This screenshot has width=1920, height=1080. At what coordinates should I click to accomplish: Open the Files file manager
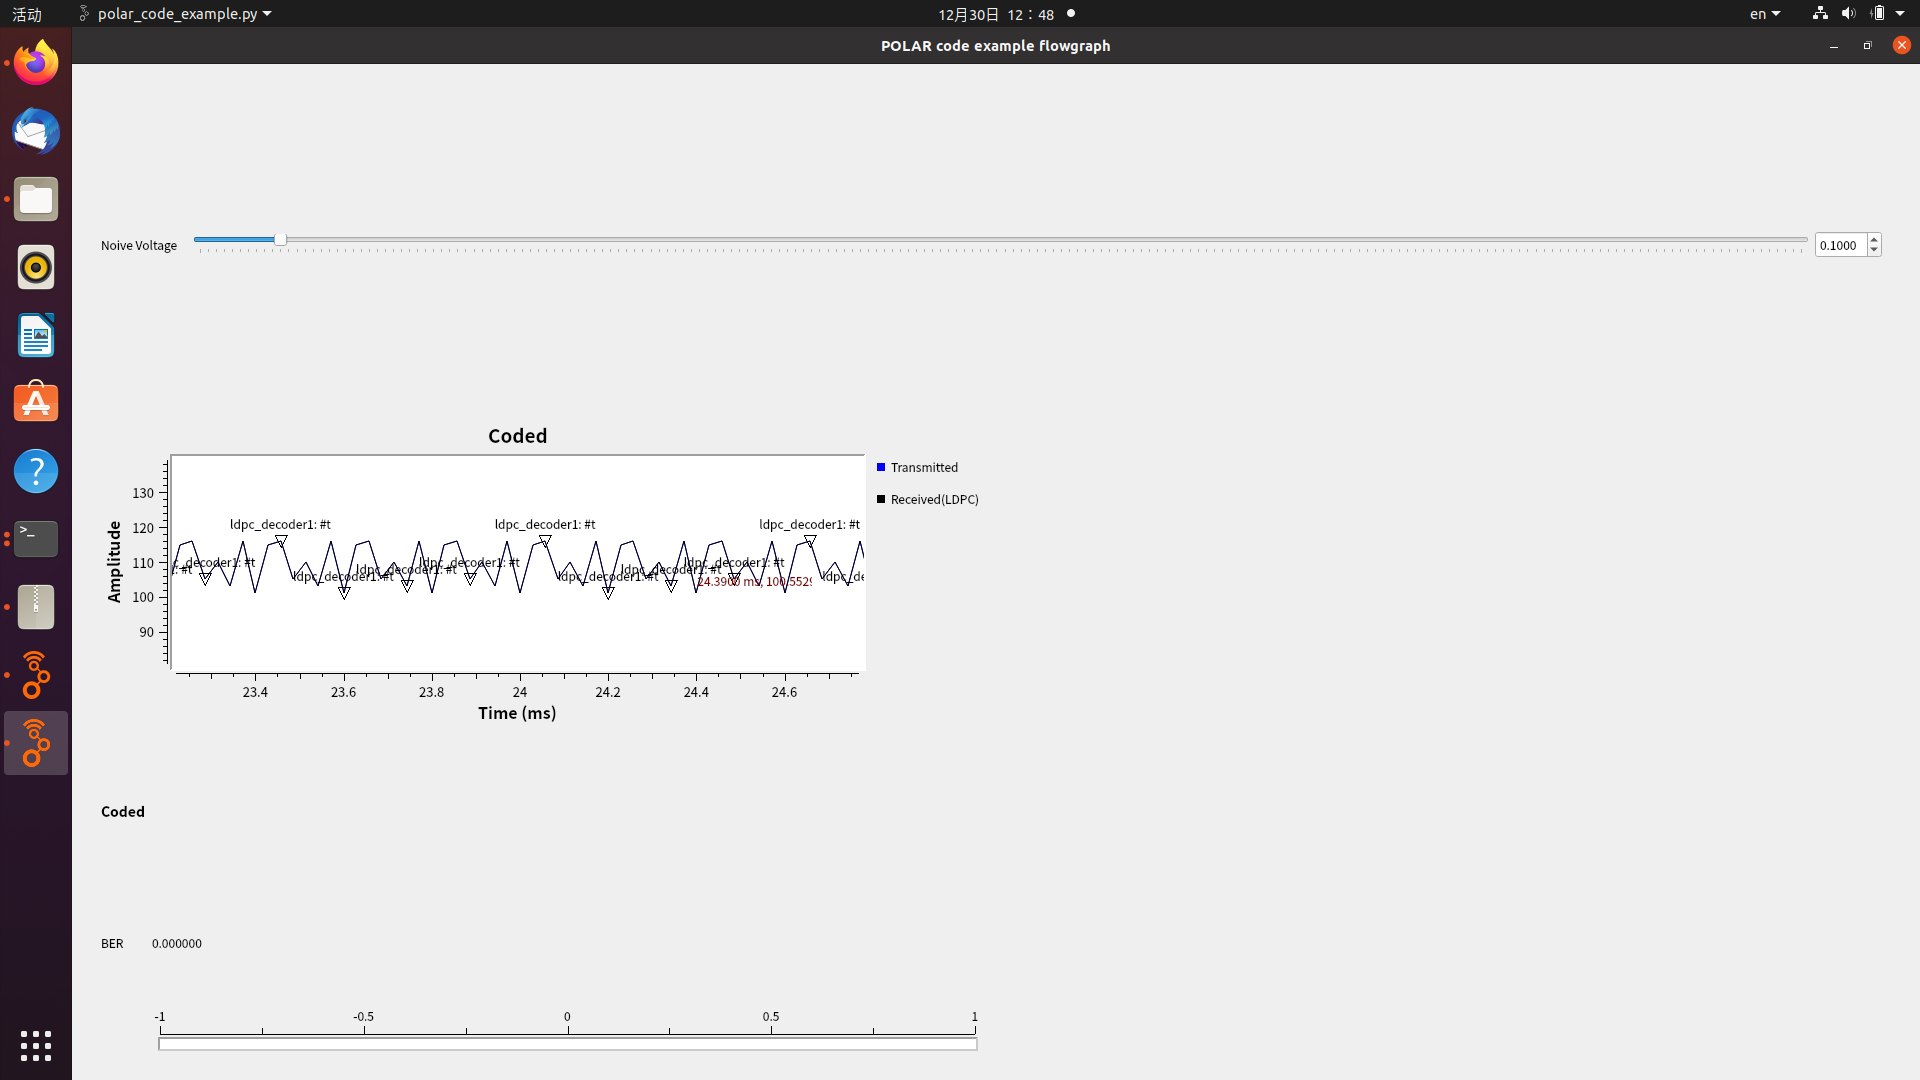[35, 199]
